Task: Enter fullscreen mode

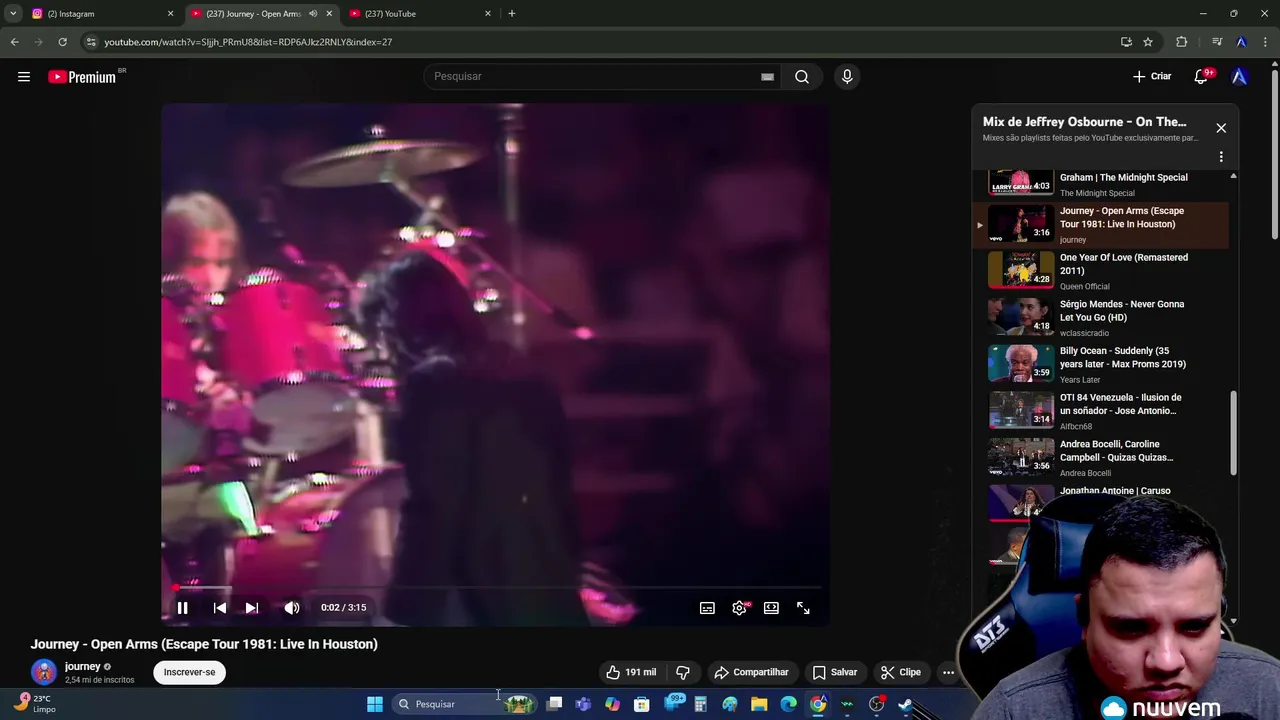Action: point(803,608)
